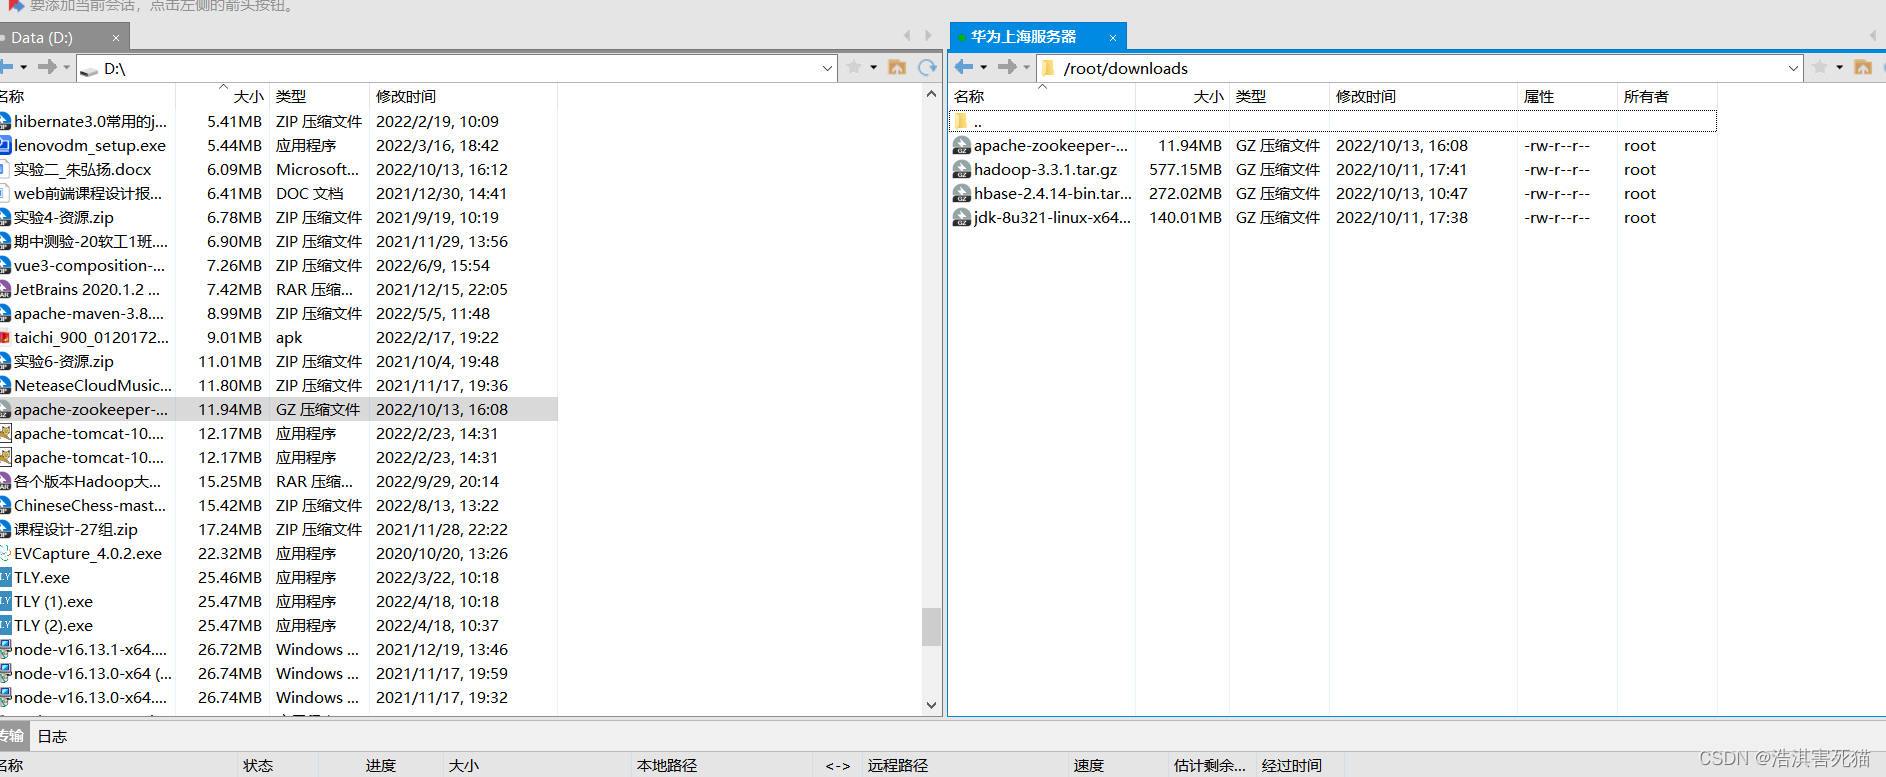Click the /root/downloads remote address field
Image resolution: width=1886 pixels, height=777 pixels.
click(x=1420, y=68)
